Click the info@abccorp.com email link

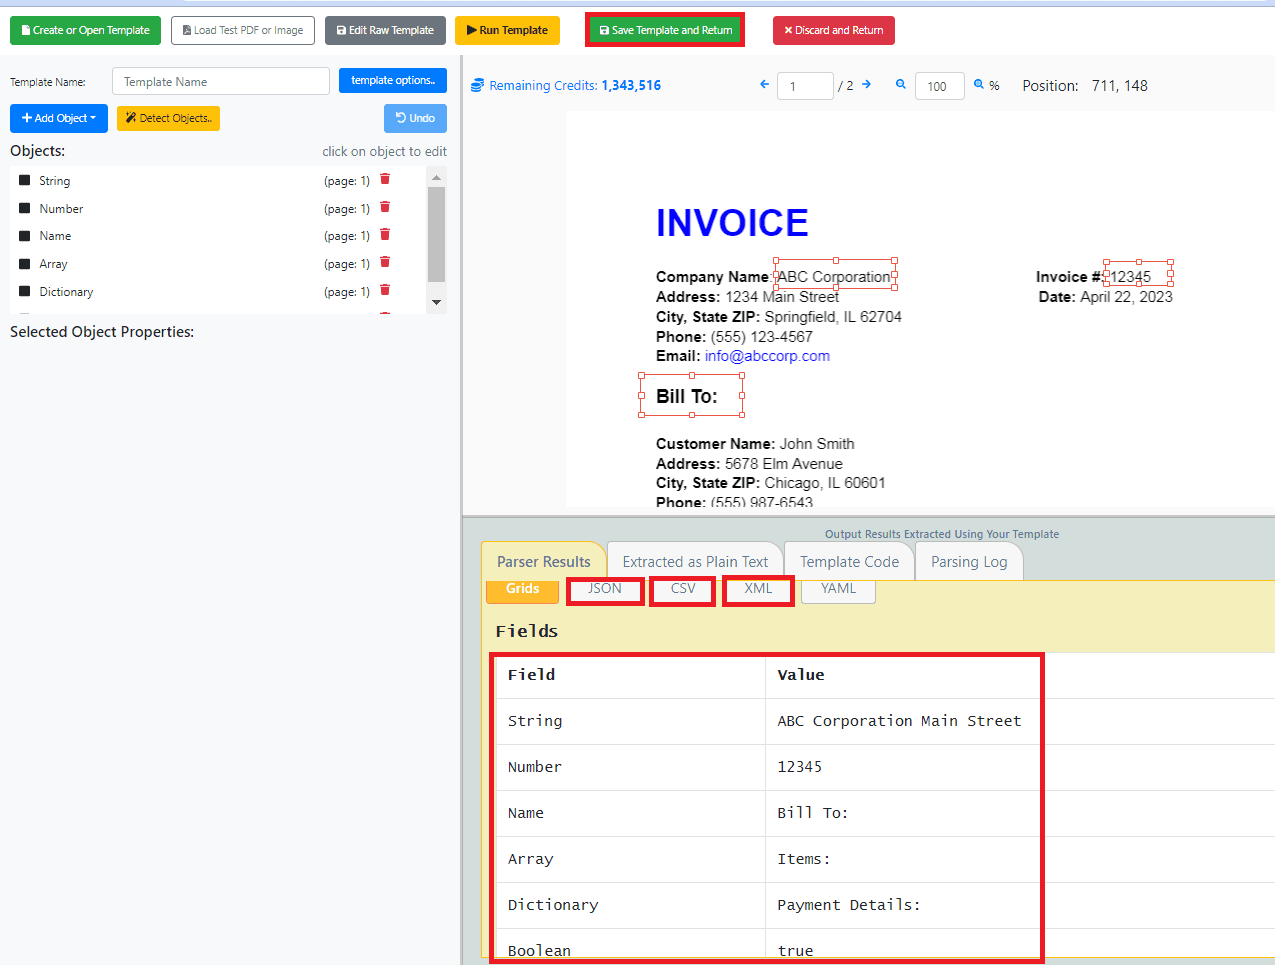click(x=767, y=356)
